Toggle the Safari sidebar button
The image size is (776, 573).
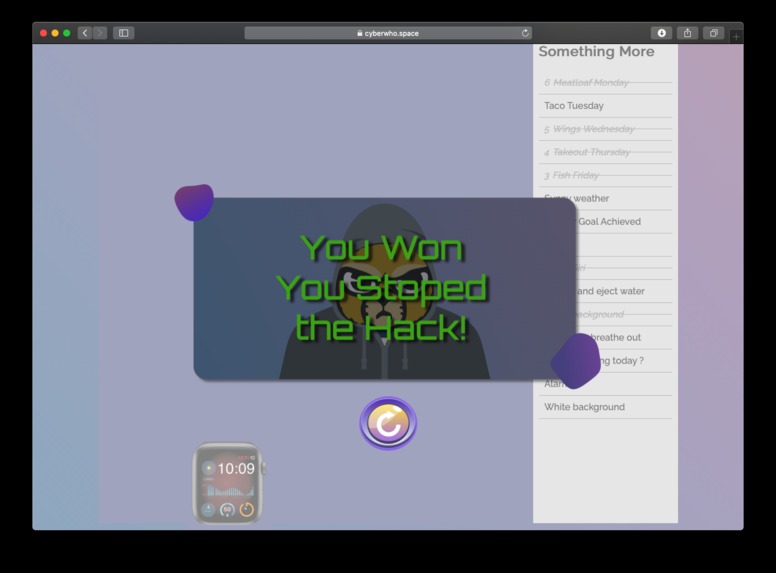point(124,33)
